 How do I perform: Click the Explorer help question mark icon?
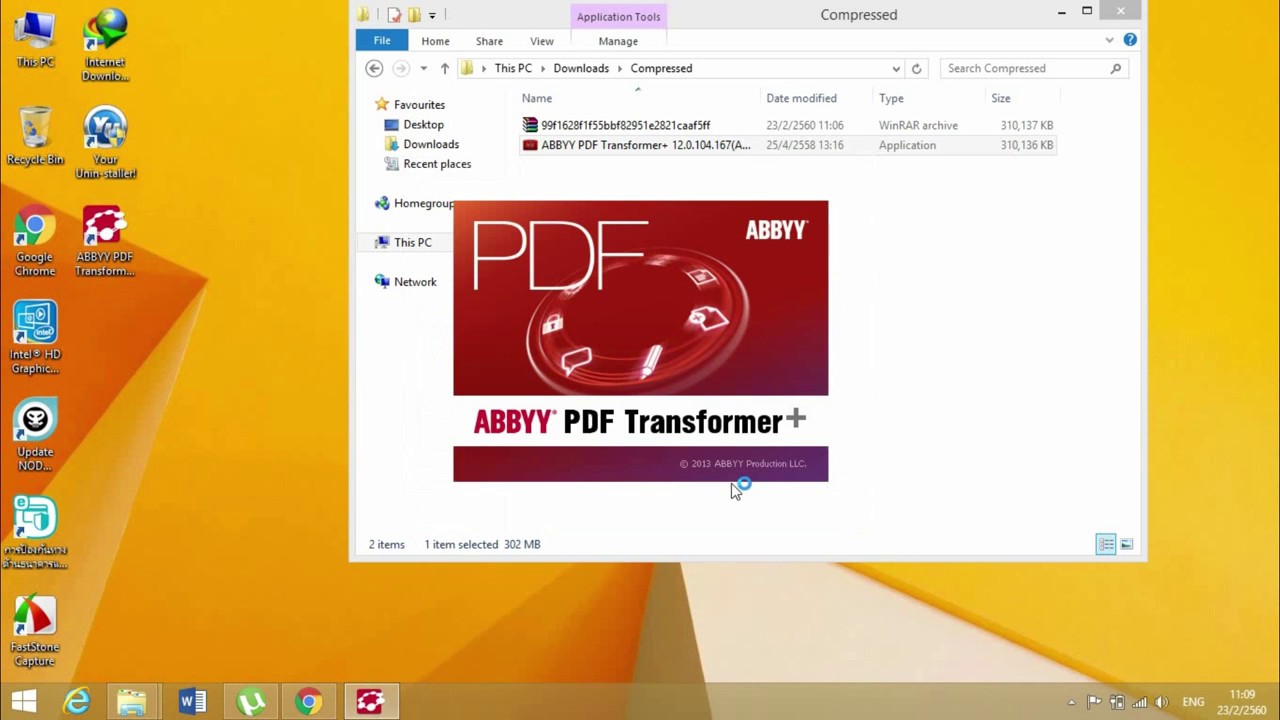1130,40
